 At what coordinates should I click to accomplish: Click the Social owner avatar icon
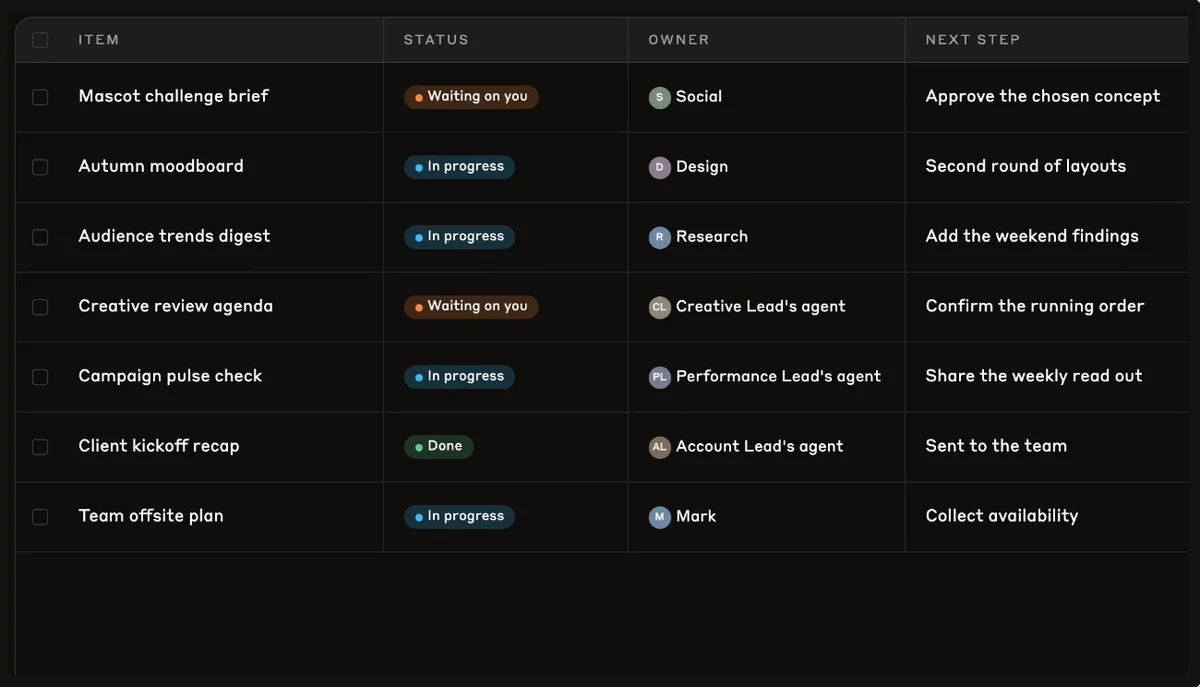[659, 97]
